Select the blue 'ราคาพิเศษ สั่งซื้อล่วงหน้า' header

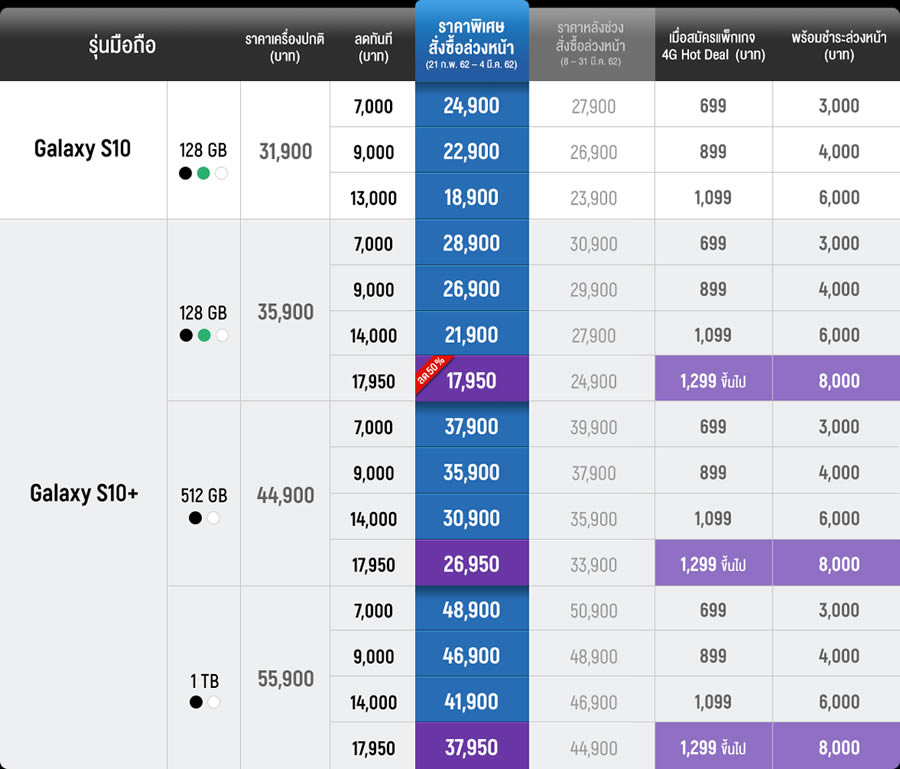[471, 45]
